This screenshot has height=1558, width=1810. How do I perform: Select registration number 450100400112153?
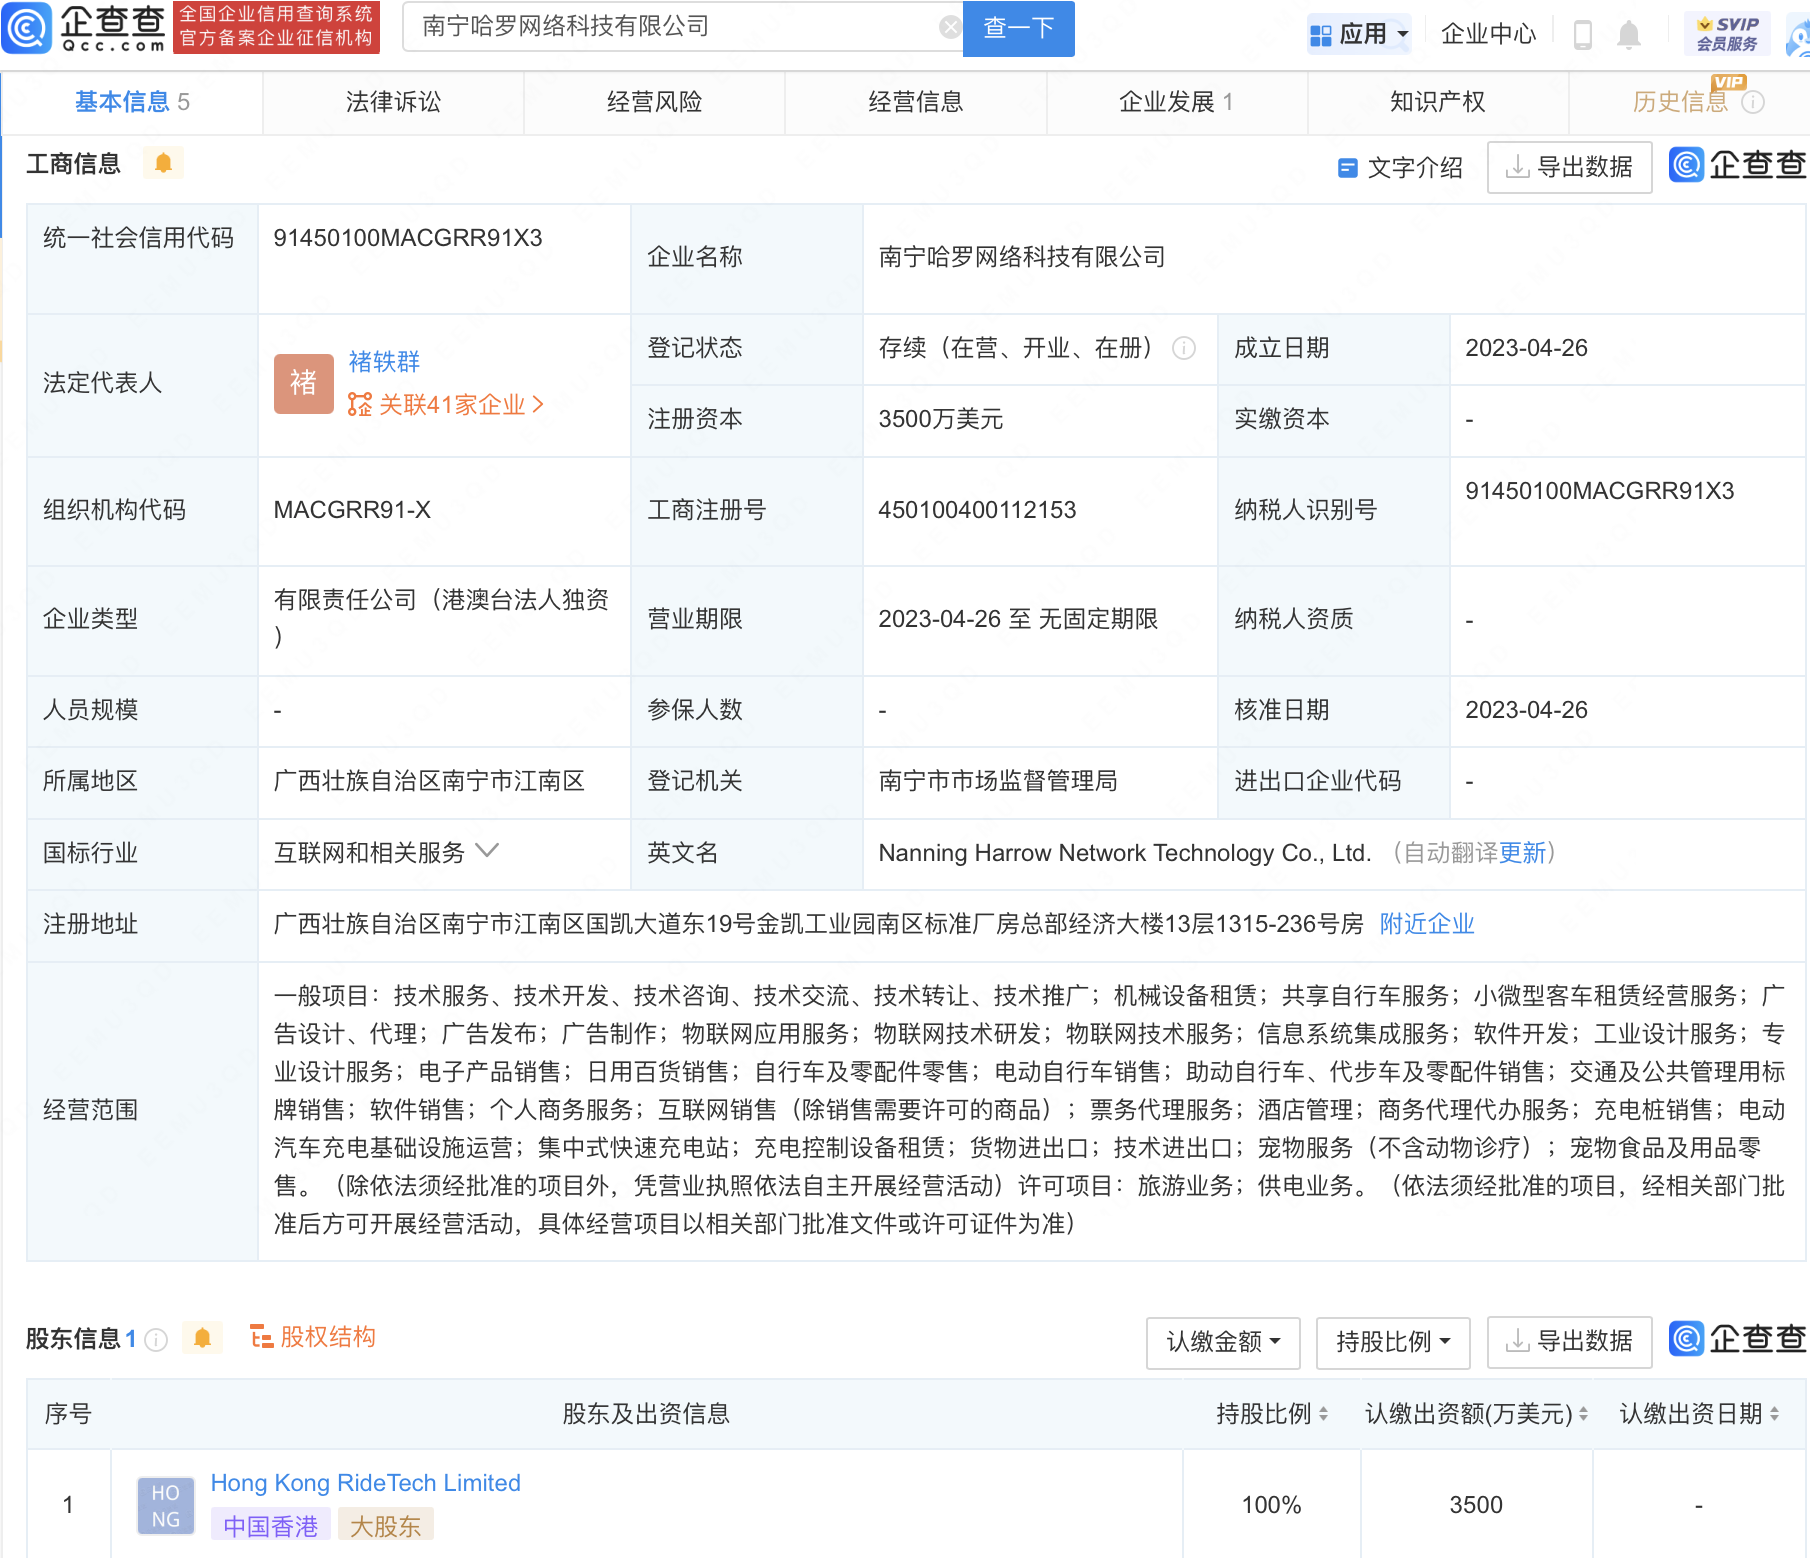[977, 510]
